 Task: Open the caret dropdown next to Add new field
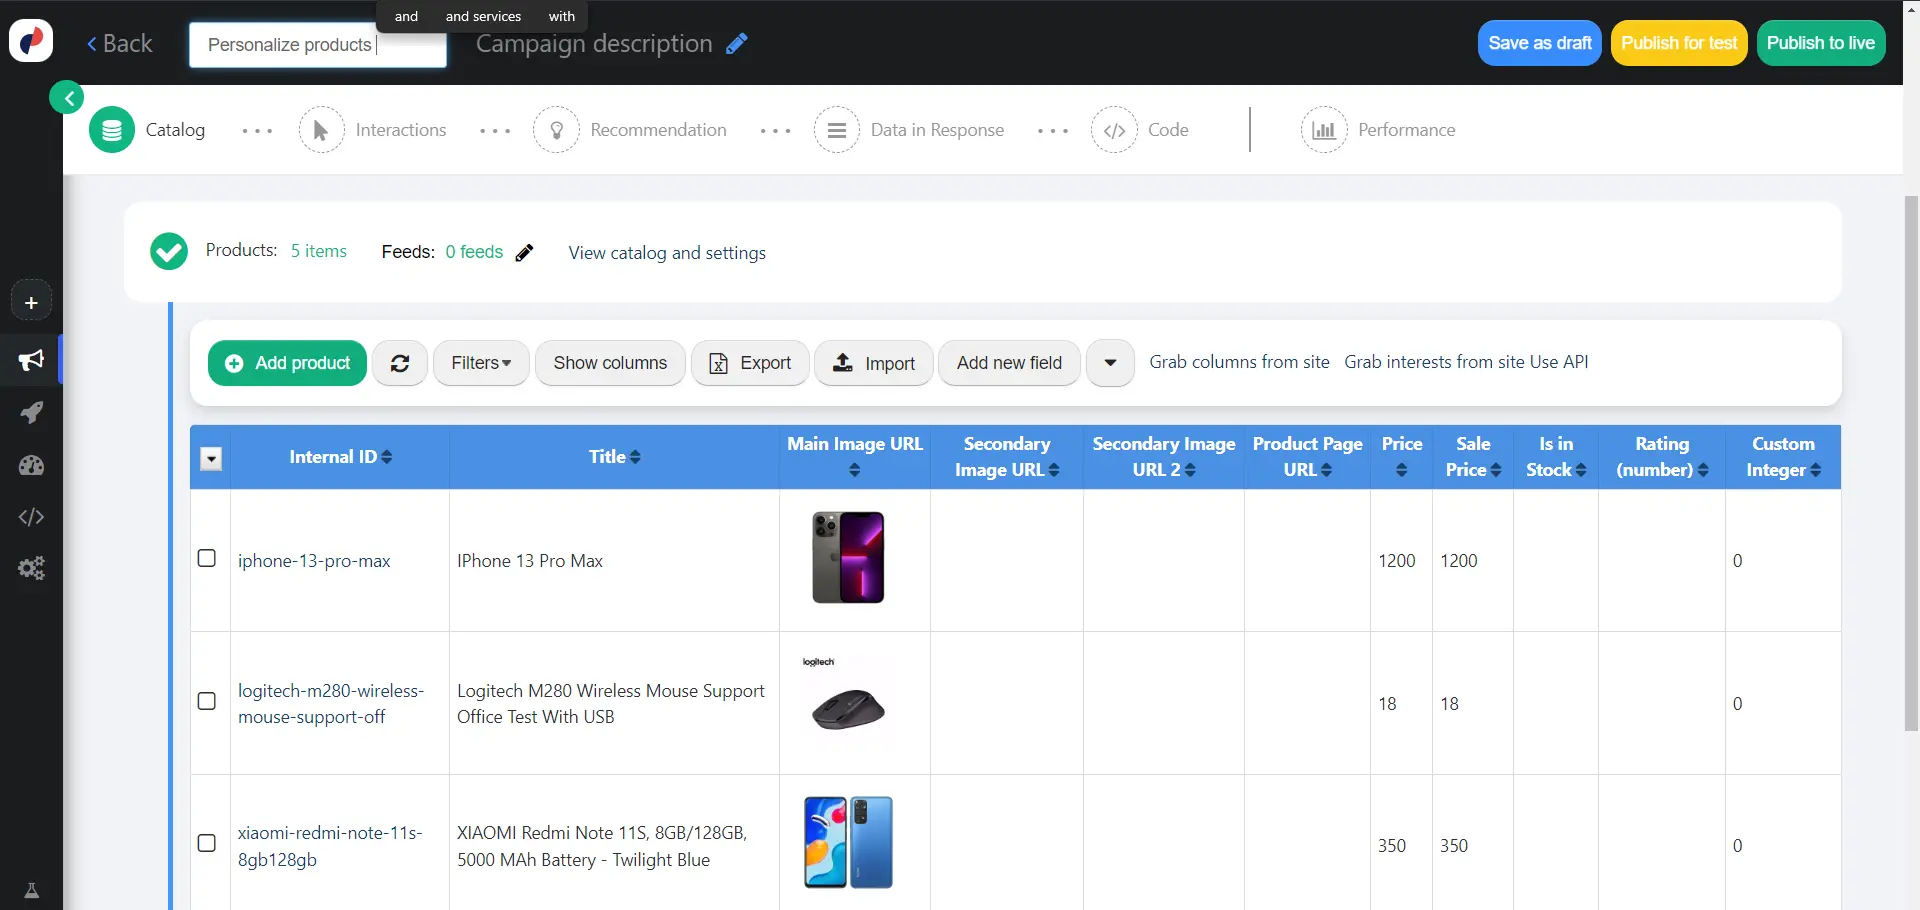[x=1110, y=363]
